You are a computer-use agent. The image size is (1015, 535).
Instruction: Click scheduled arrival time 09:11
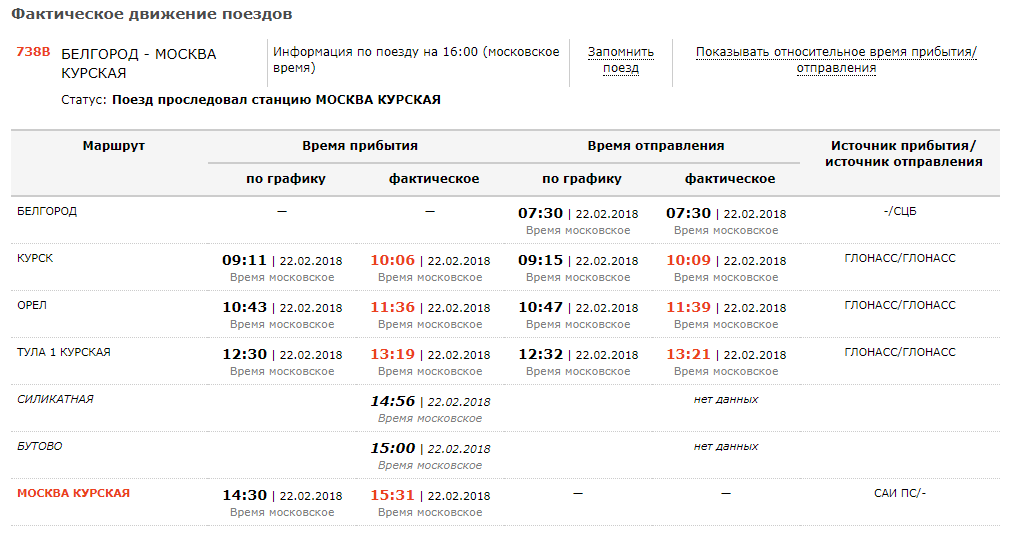[x=244, y=260]
